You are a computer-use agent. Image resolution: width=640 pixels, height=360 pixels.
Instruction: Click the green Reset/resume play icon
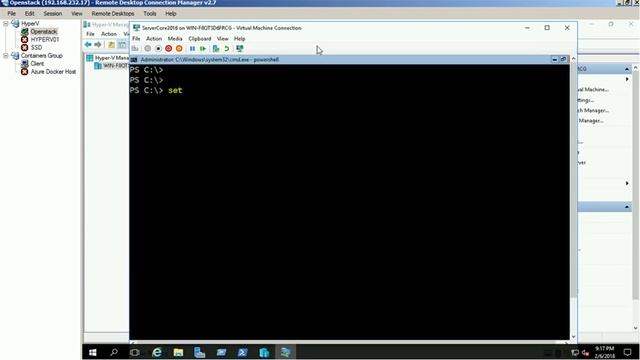[x=203, y=49]
